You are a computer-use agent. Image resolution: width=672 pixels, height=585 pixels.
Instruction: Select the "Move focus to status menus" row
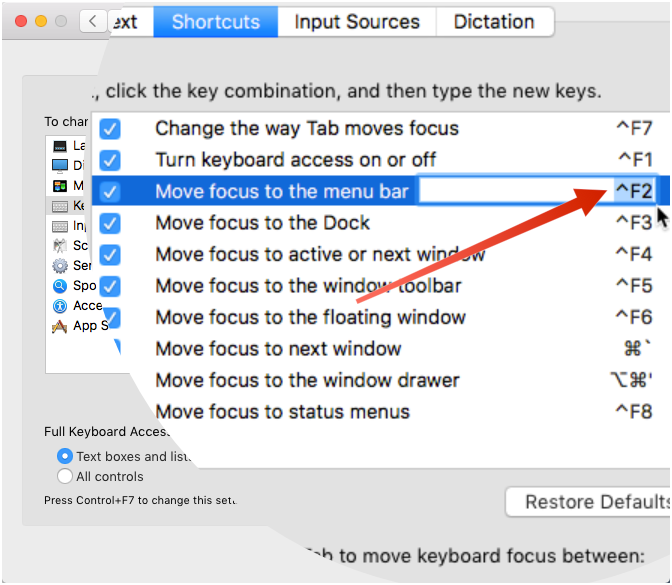[x=283, y=411]
